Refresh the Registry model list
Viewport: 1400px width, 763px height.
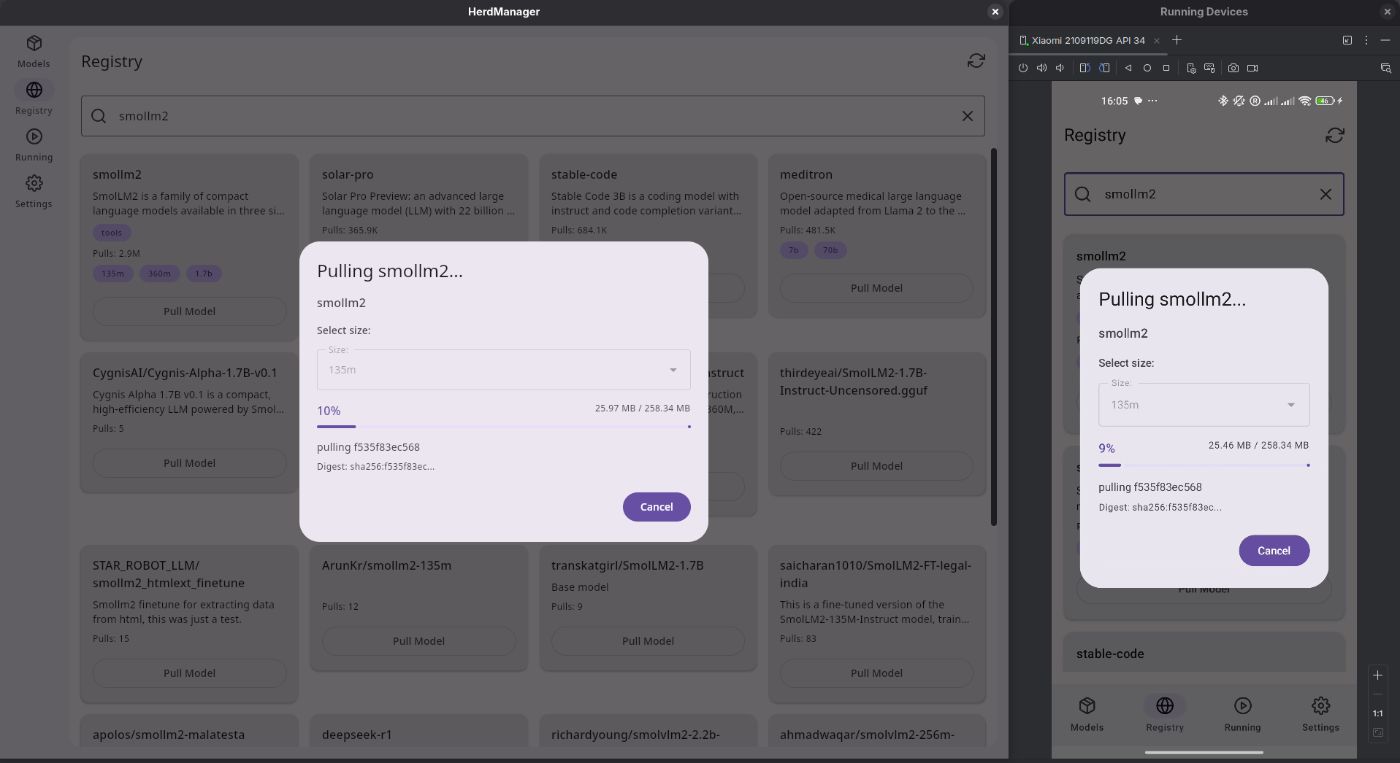click(x=975, y=60)
